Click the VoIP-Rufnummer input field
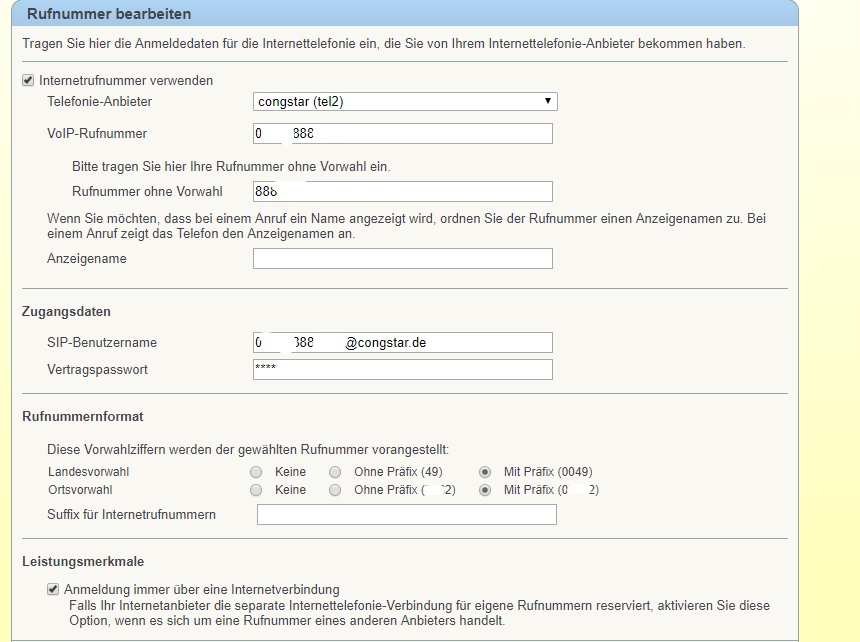This screenshot has height=642, width=860. [402, 134]
